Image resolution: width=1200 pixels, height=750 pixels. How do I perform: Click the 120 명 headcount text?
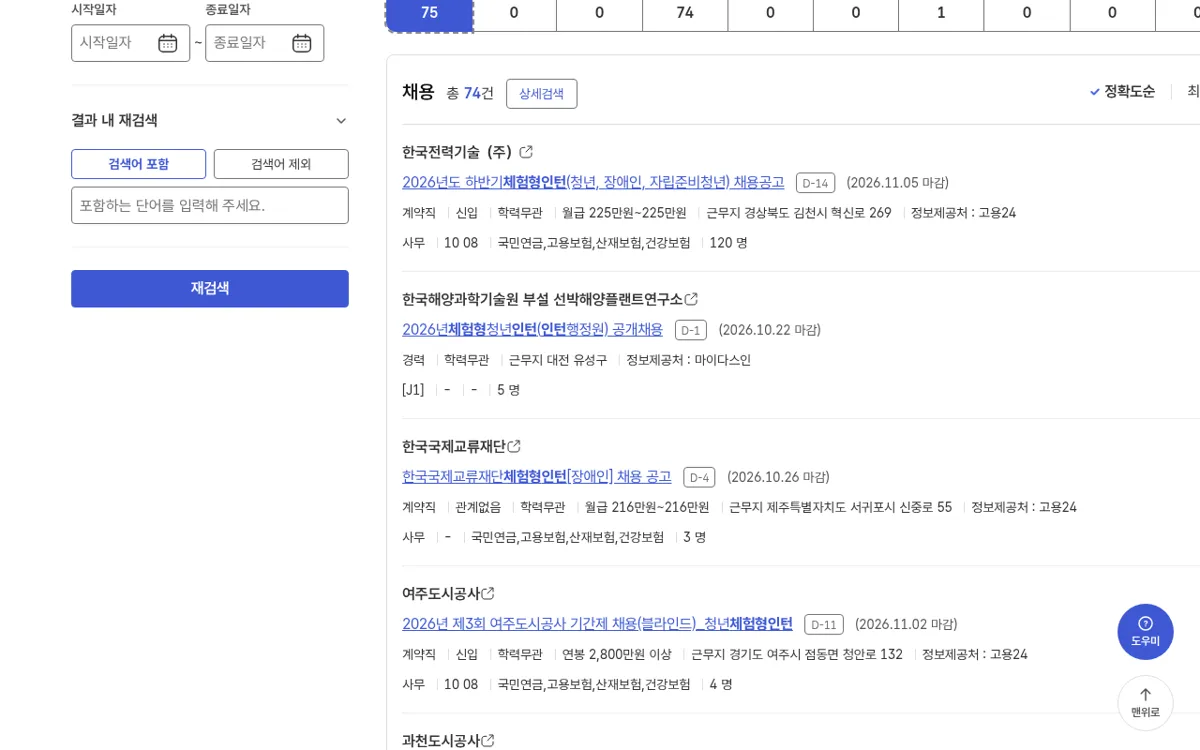pos(728,243)
